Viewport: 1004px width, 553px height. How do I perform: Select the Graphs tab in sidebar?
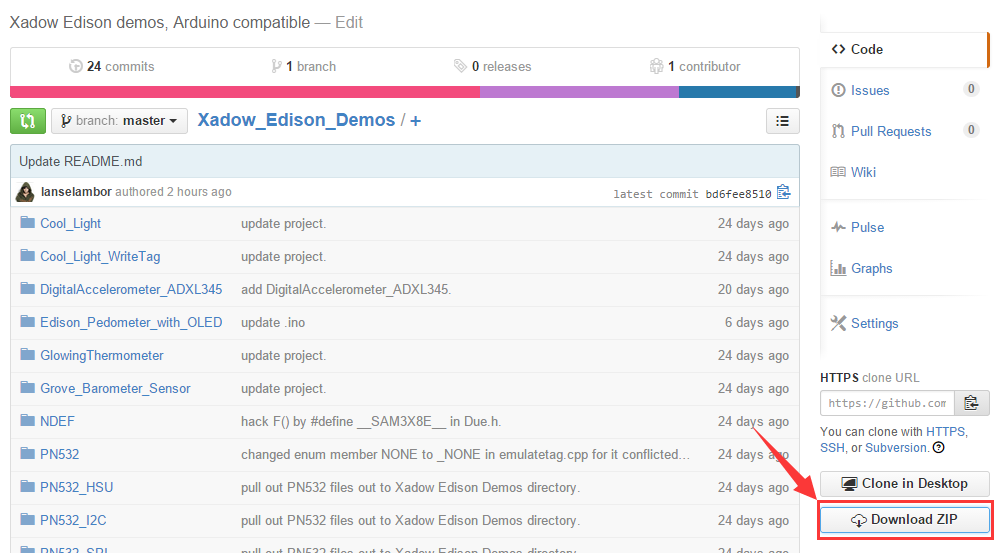(903, 268)
